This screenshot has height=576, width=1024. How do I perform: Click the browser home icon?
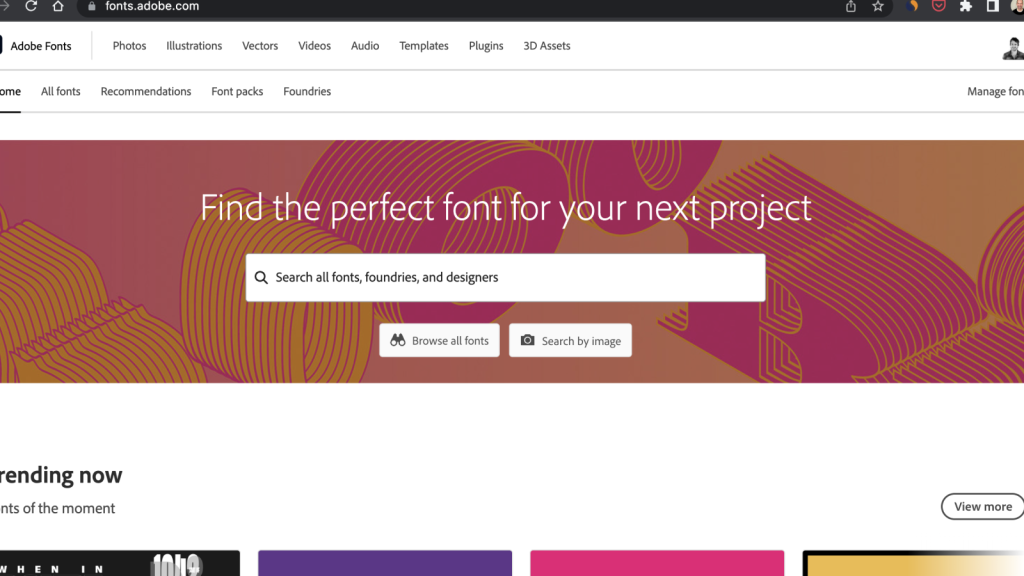point(57,6)
